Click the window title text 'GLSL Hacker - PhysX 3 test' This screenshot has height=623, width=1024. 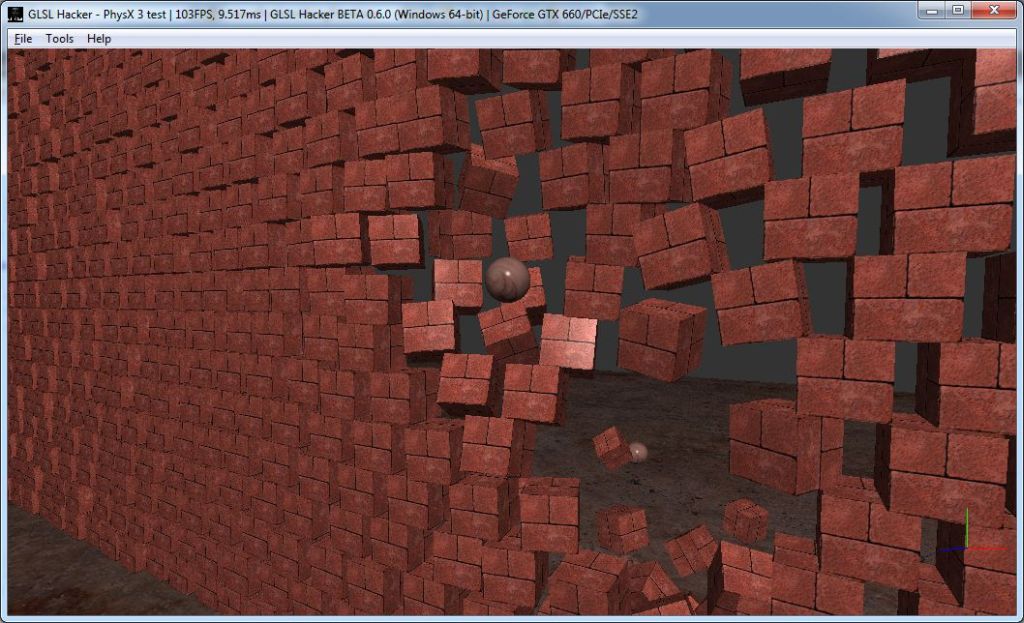tap(97, 14)
